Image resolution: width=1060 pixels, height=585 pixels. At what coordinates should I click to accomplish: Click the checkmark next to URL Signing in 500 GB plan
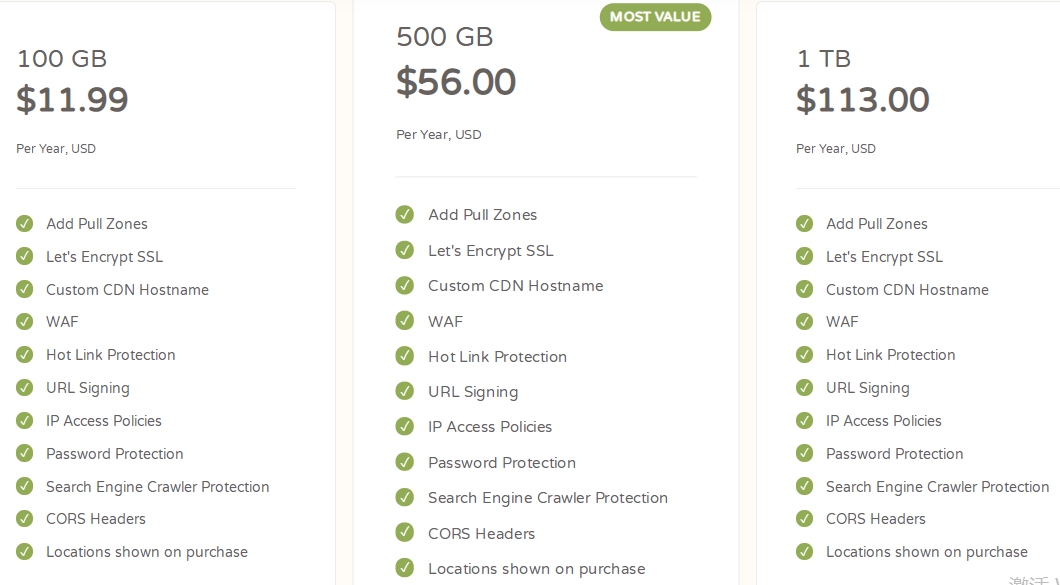405,391
